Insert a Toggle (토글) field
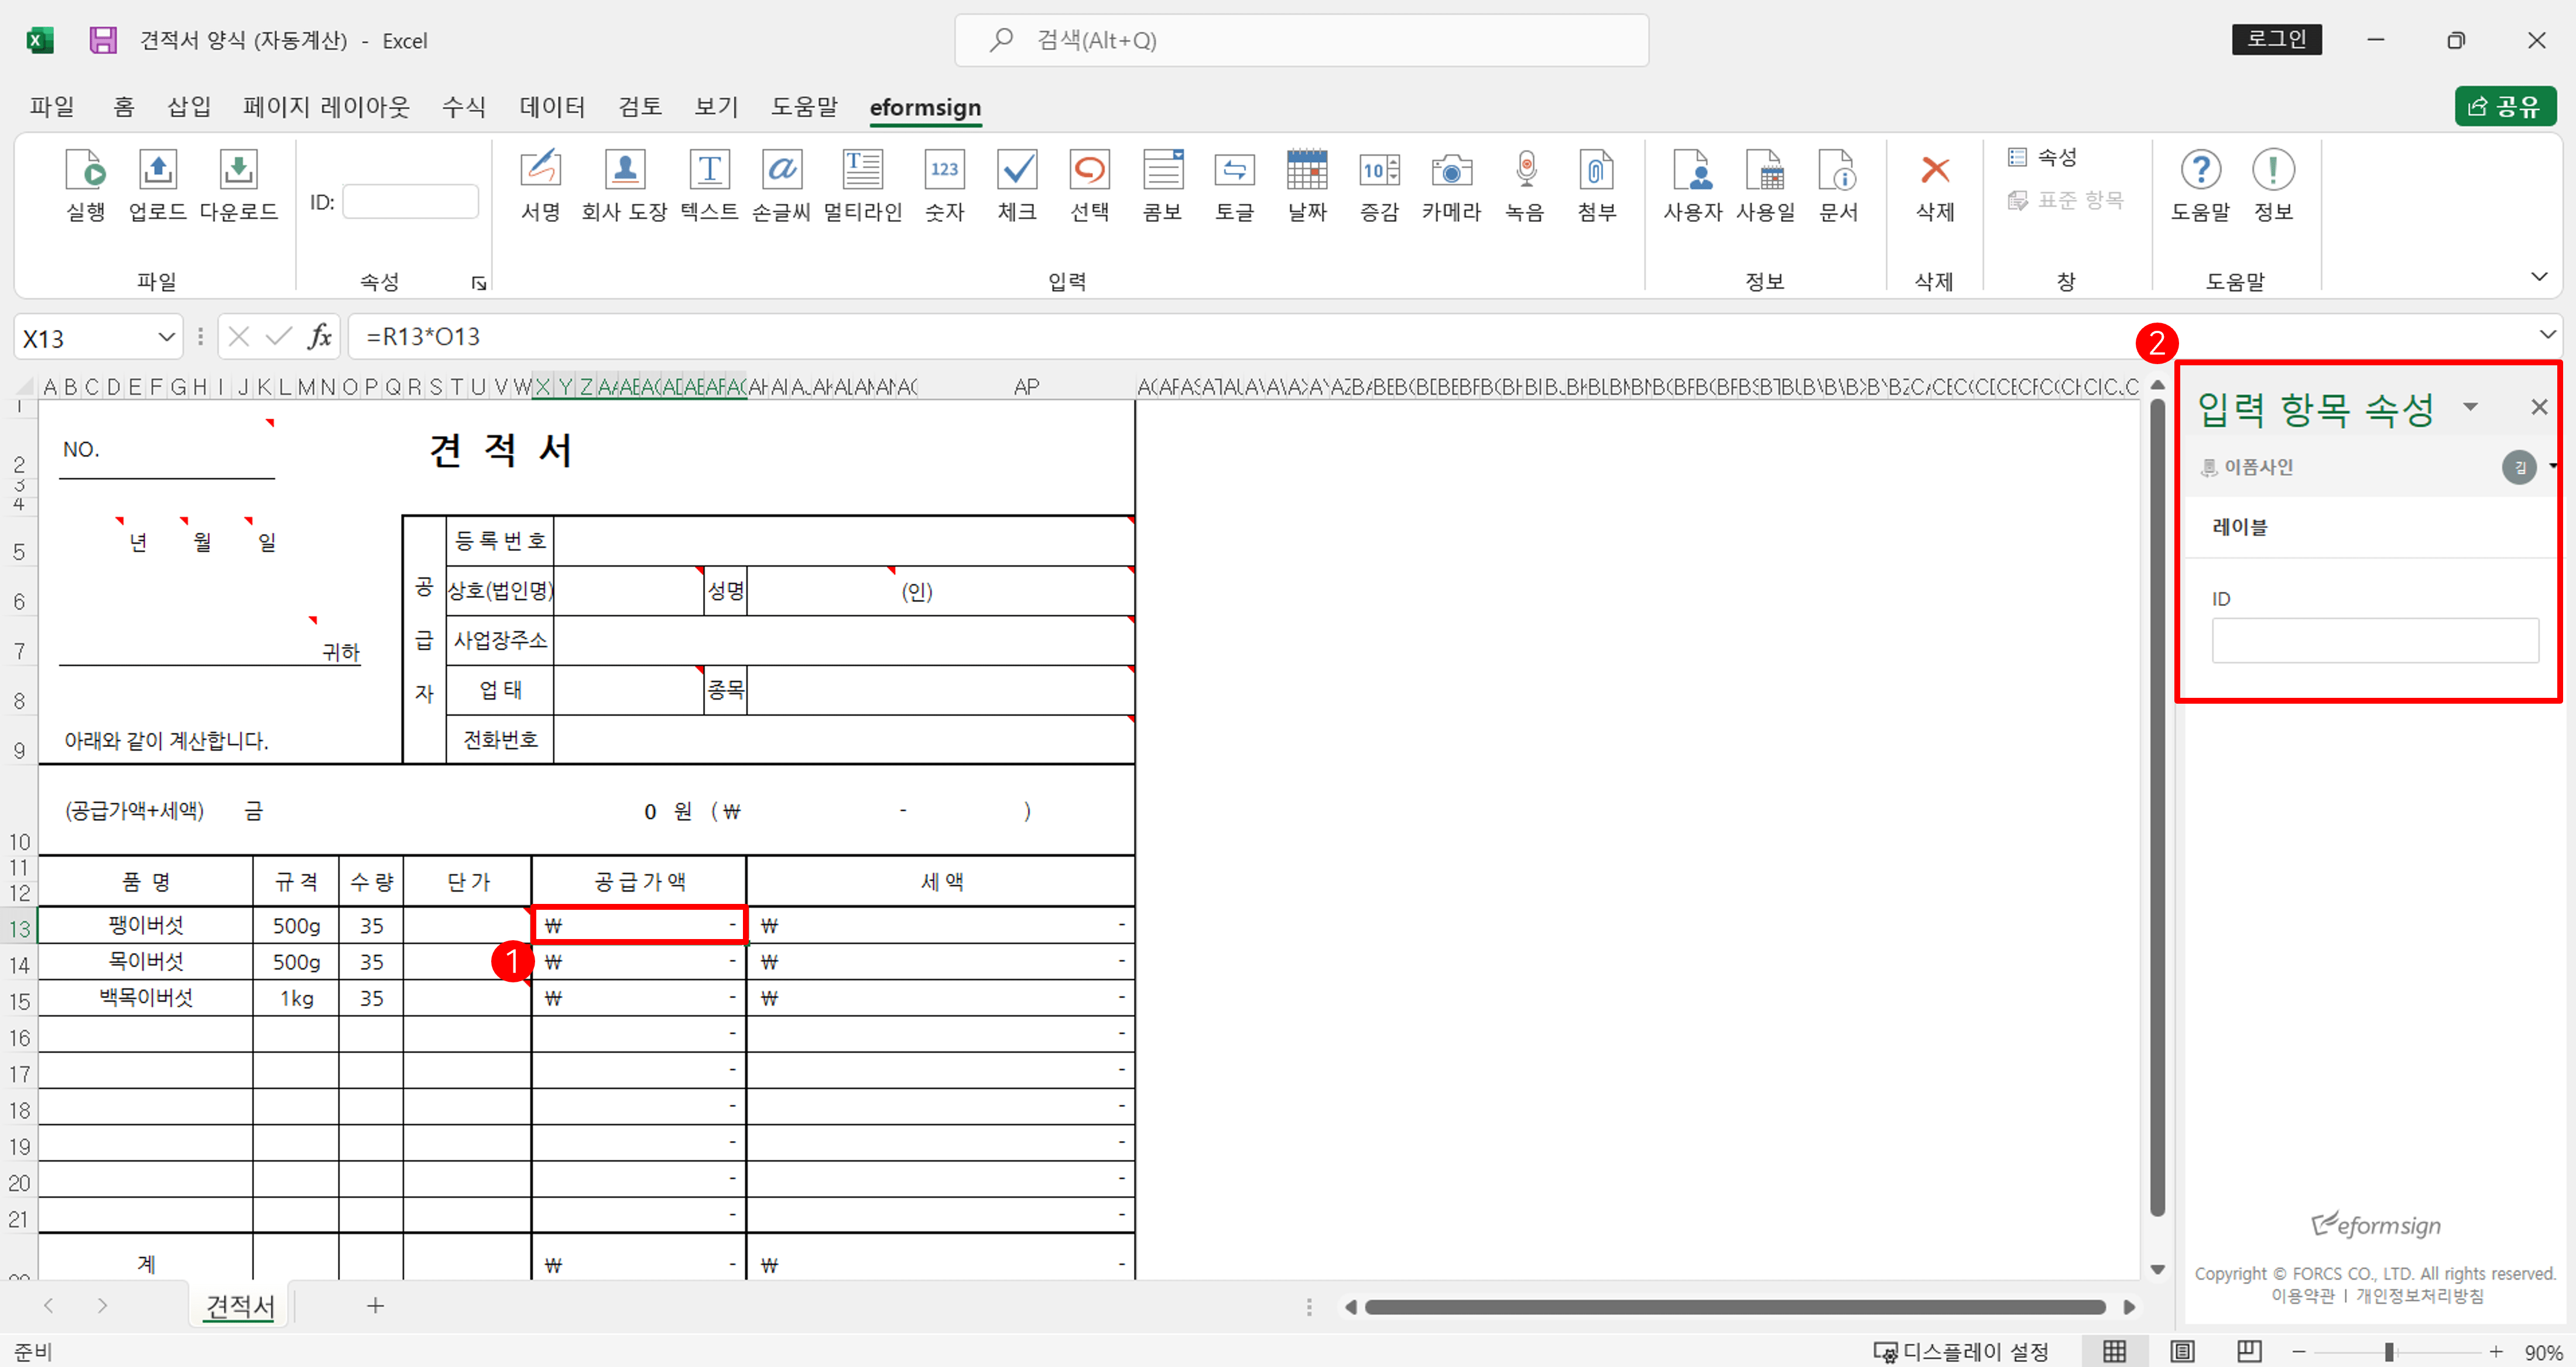 coord(1234,185)
